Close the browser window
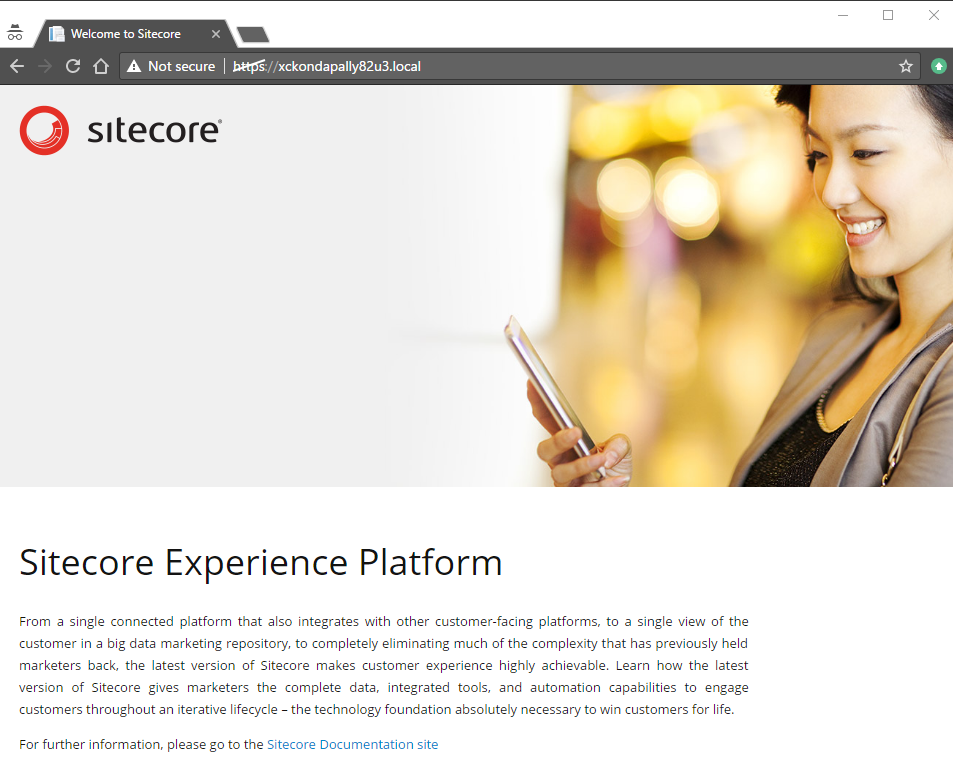The image size is (953, 776). (934, 15)
